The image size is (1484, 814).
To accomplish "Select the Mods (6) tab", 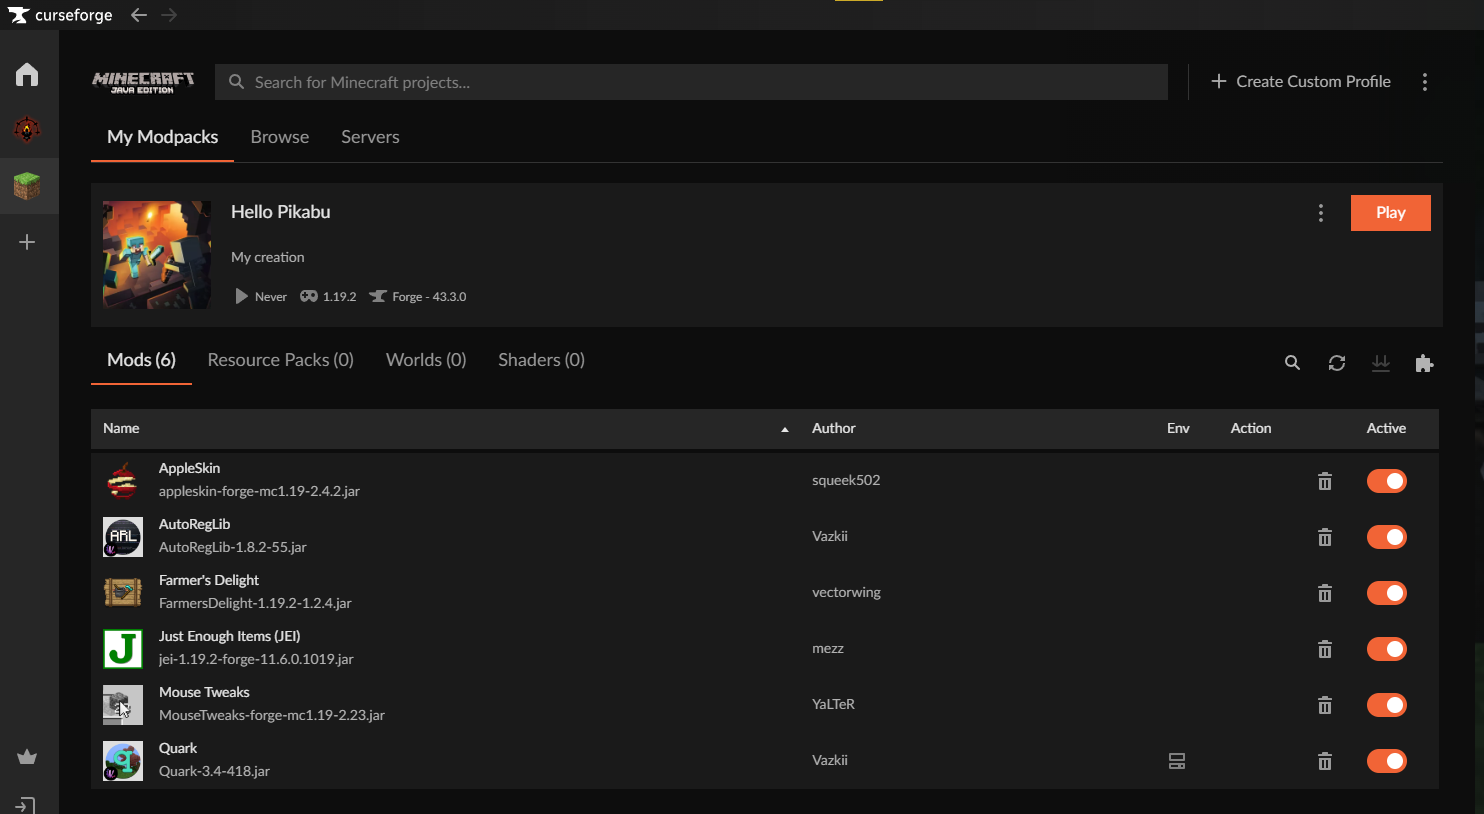I will pyautogui.click(x=141, y=360).
